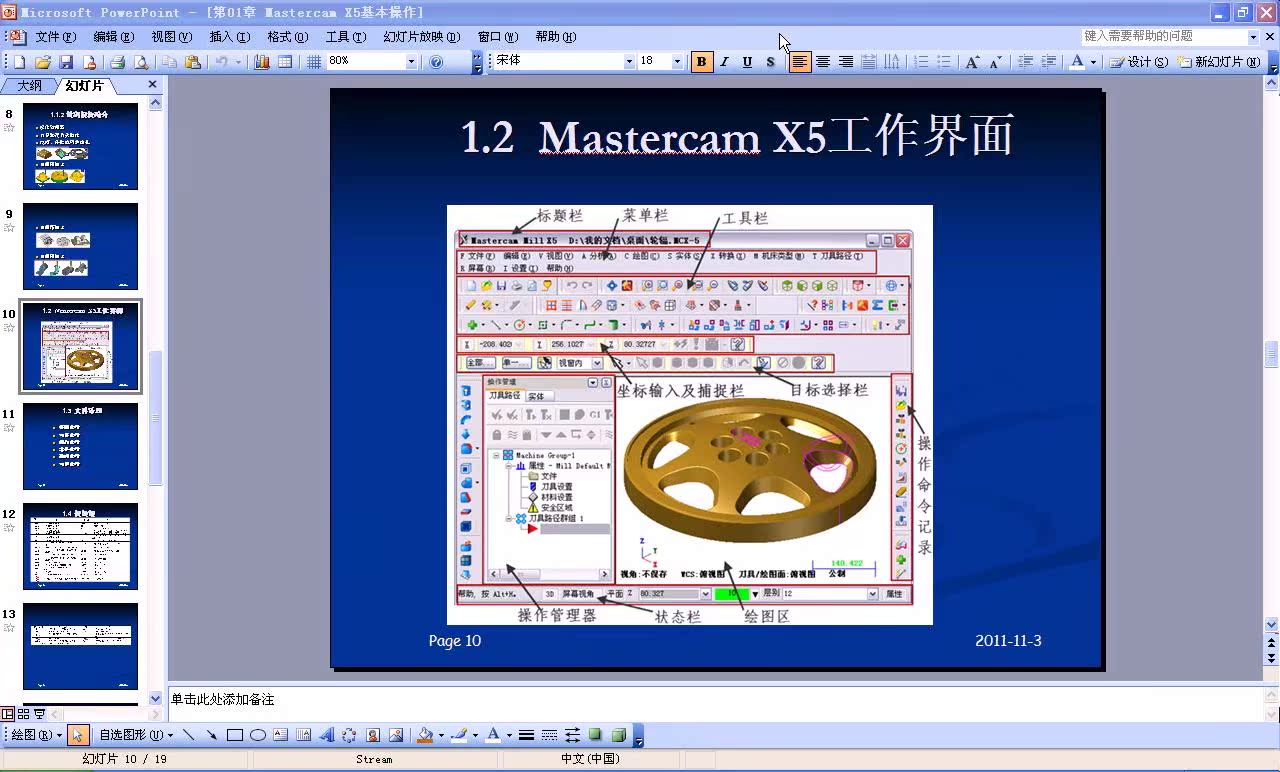Screen dimensions: 1280x772
Task: Increase the font size
Action: coord(972,62)
